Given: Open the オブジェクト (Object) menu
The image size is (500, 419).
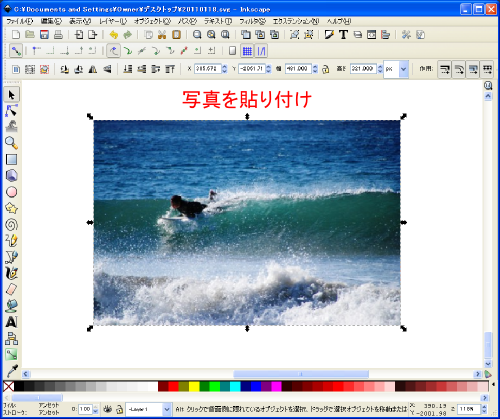Looking at the screenshot, I should 152,21.
